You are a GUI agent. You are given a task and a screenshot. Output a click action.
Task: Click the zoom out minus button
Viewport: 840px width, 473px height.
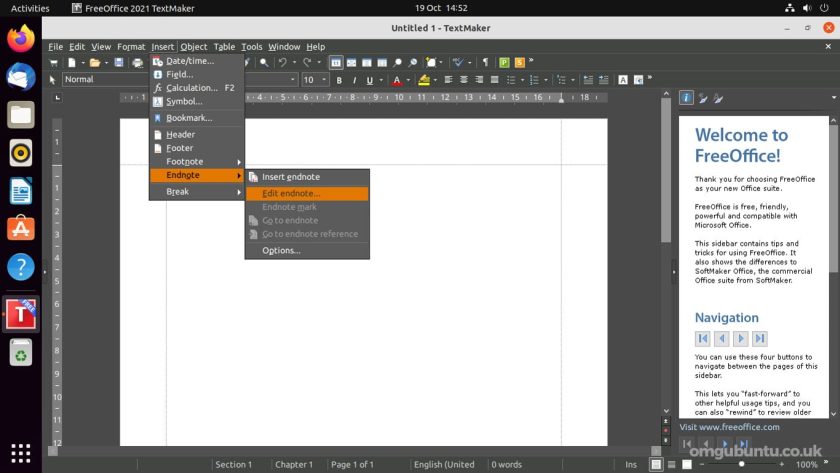[702, 464]
